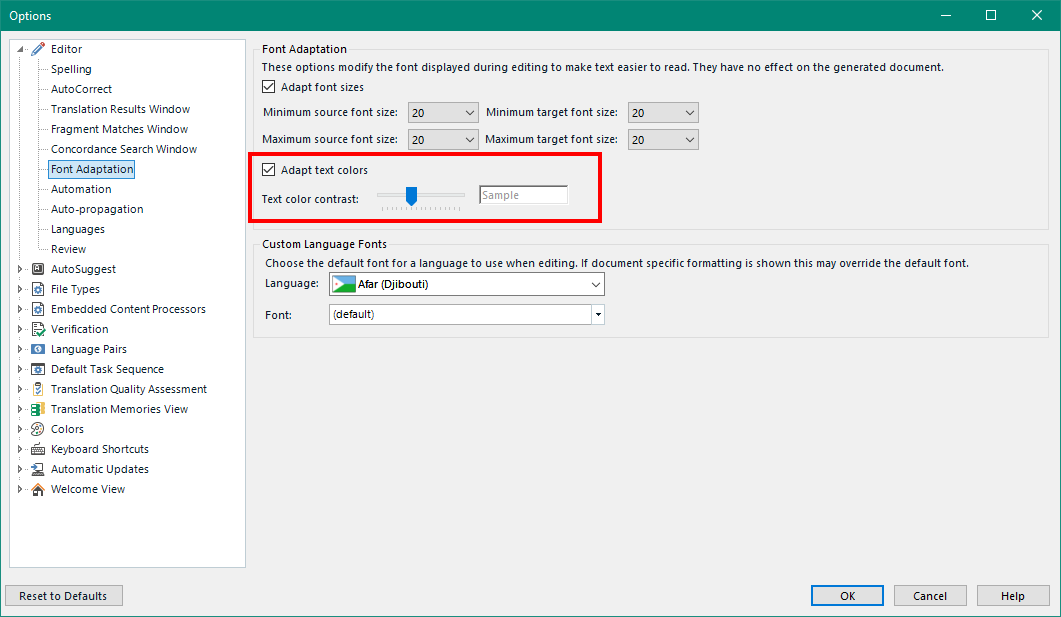Open the Font (default) dropdown arrow
Screen dimensions: 1061x617
[598, 315]
